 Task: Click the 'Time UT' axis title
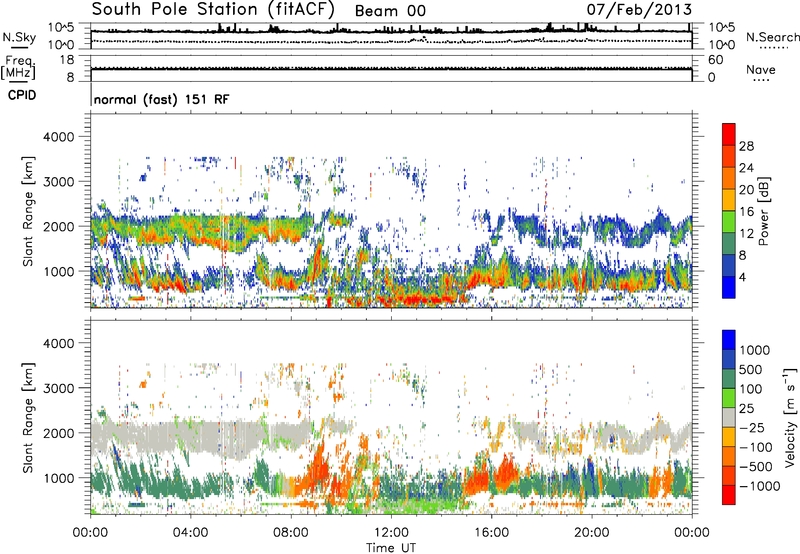(391, 548)
